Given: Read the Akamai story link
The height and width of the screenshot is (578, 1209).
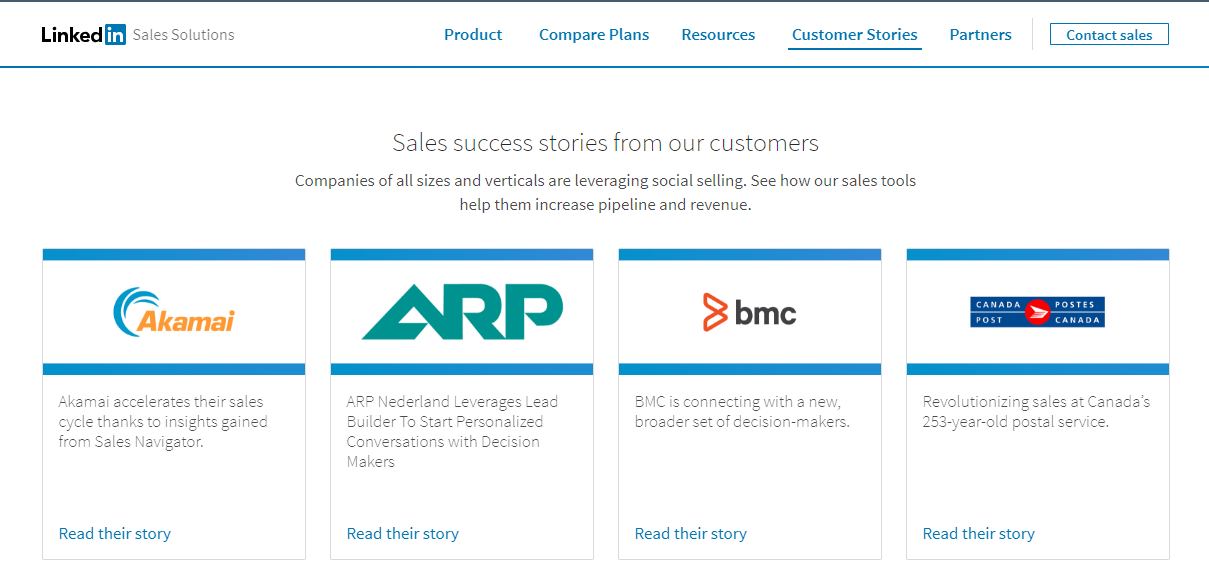Looking at the screenshot, I should click(115, 534).
